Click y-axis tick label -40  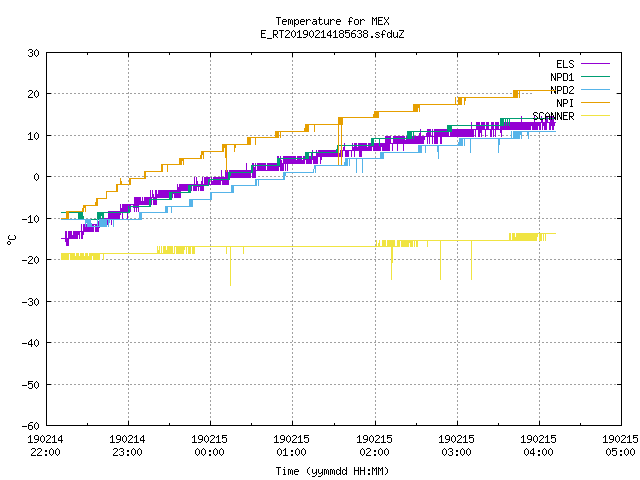[x=31, y=343]
